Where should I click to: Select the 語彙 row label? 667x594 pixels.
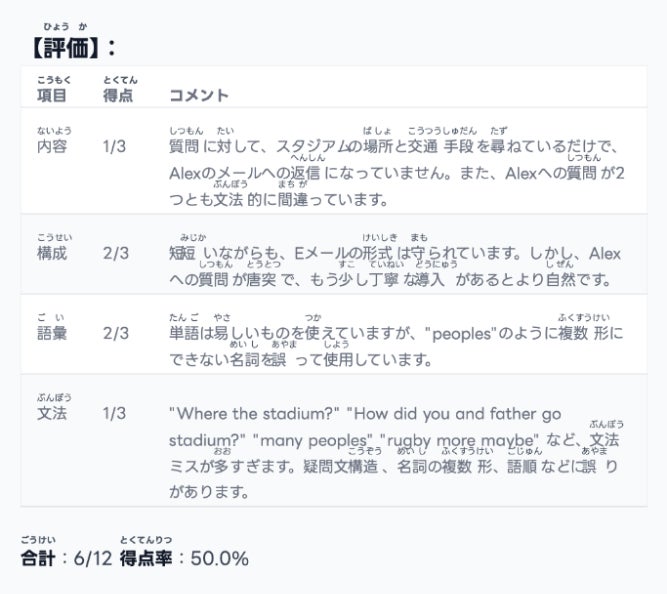point(52,333)
